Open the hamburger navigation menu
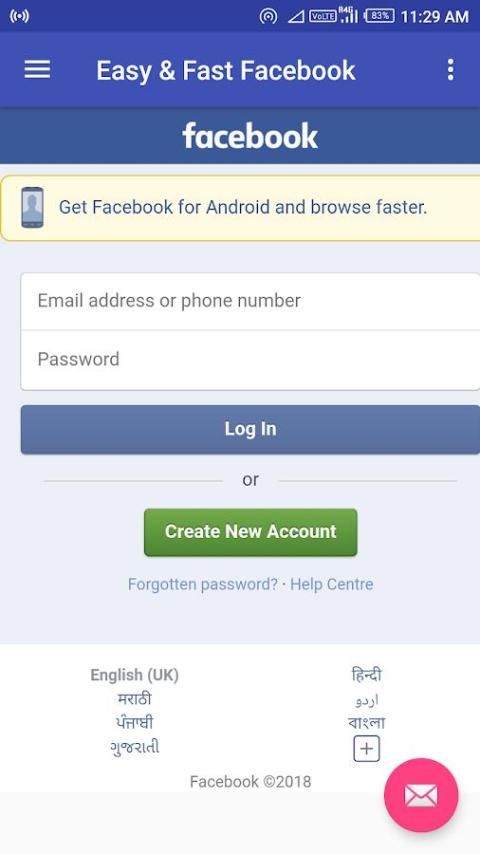 [x=37, y=70]
